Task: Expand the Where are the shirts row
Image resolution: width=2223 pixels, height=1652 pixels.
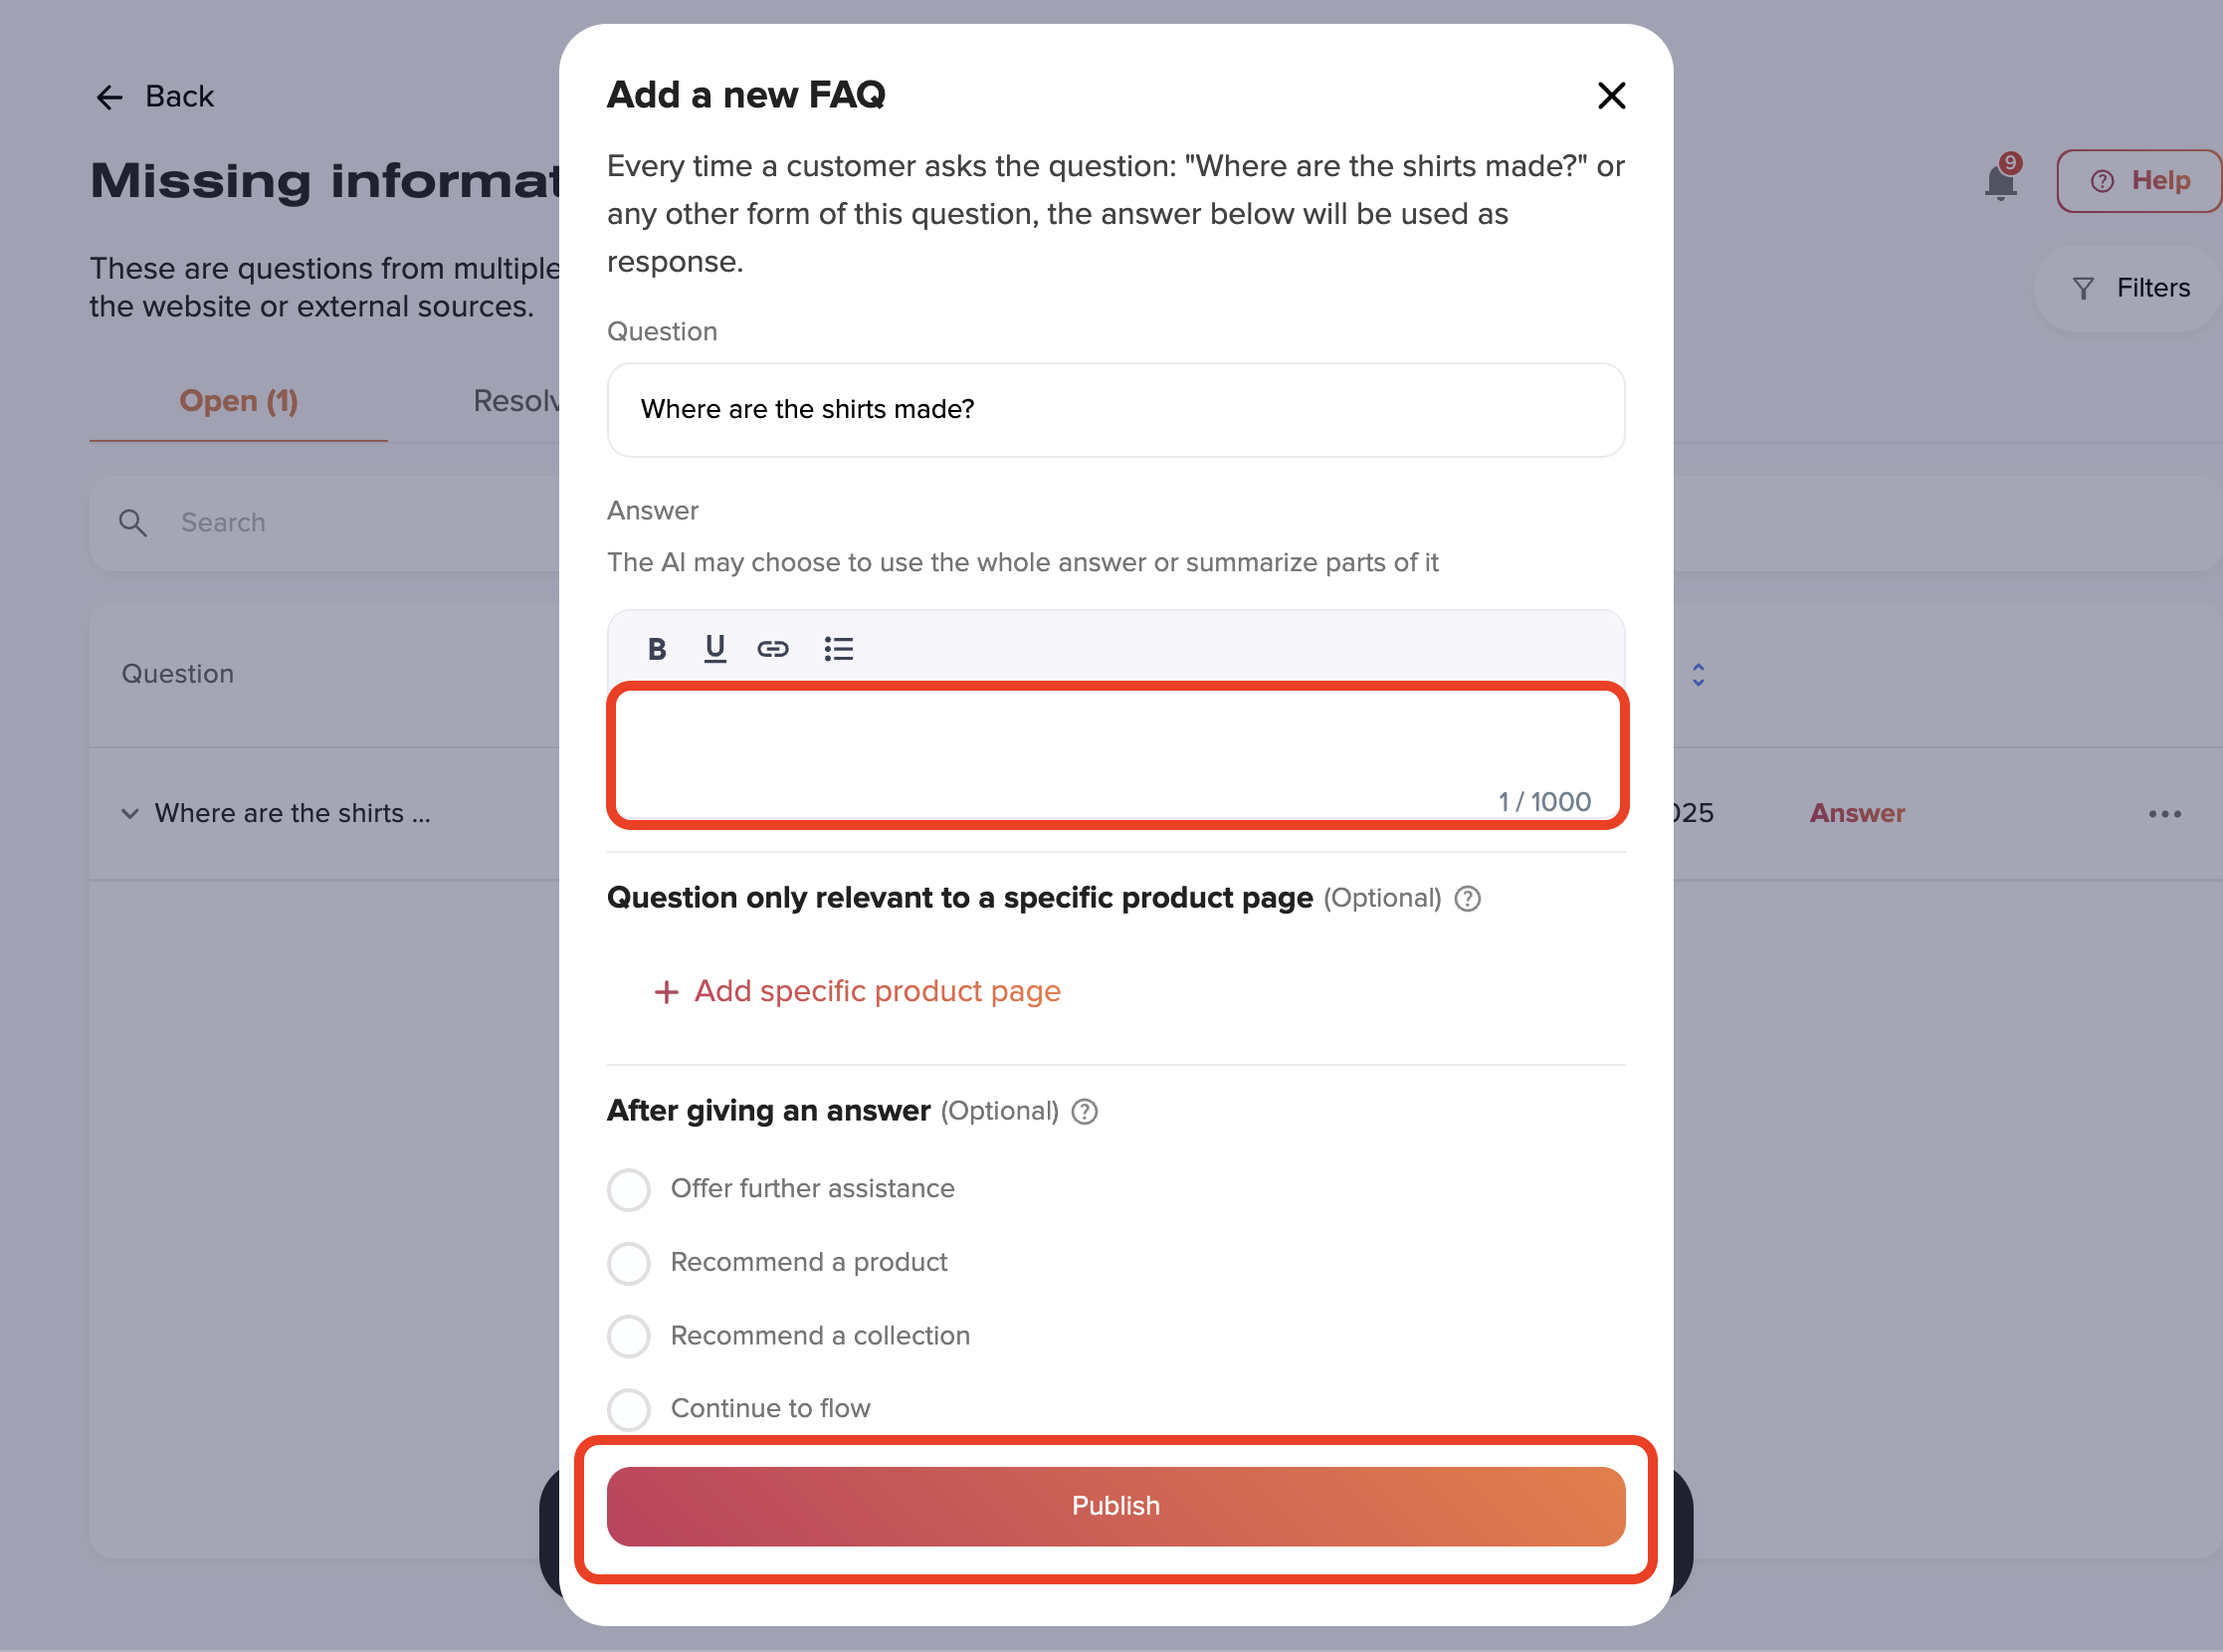Action: pos(130,813)
